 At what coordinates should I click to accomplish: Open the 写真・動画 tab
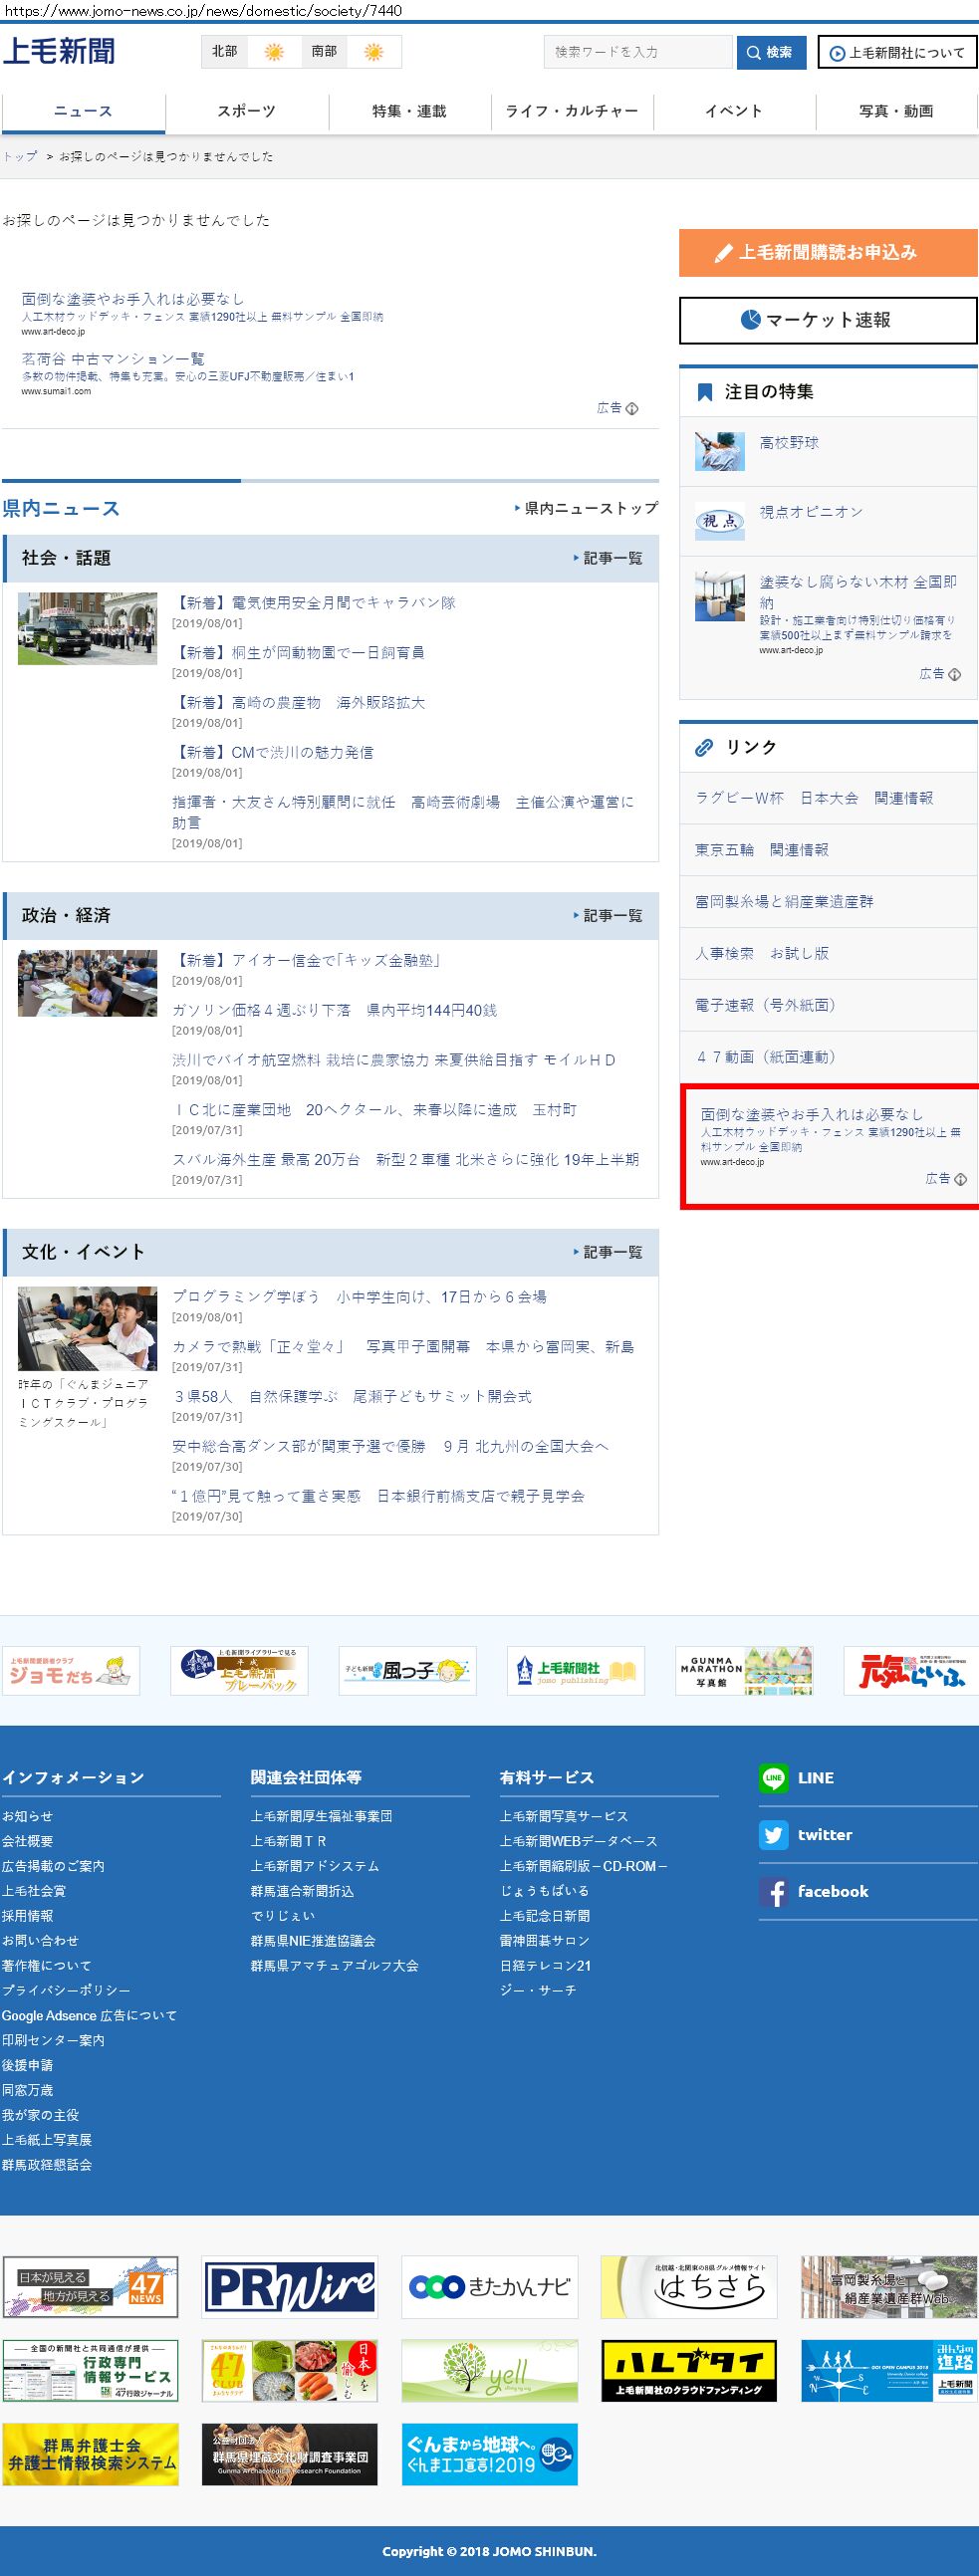896,111
